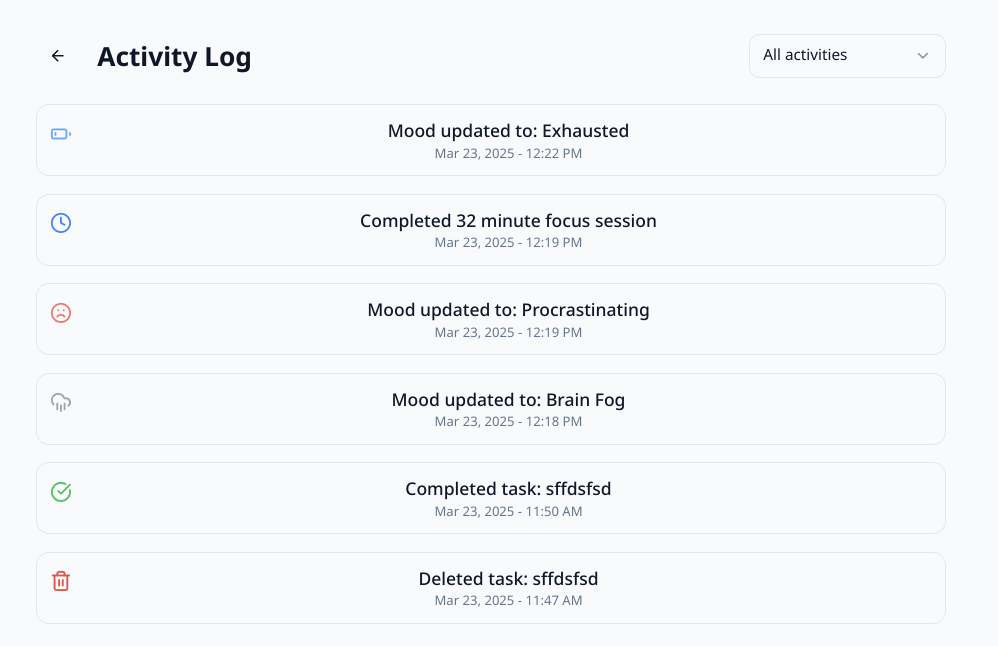Click "Mood updated to: Procrastinating" text
This screenshot has height=646, width=998.
coord(508,310)
